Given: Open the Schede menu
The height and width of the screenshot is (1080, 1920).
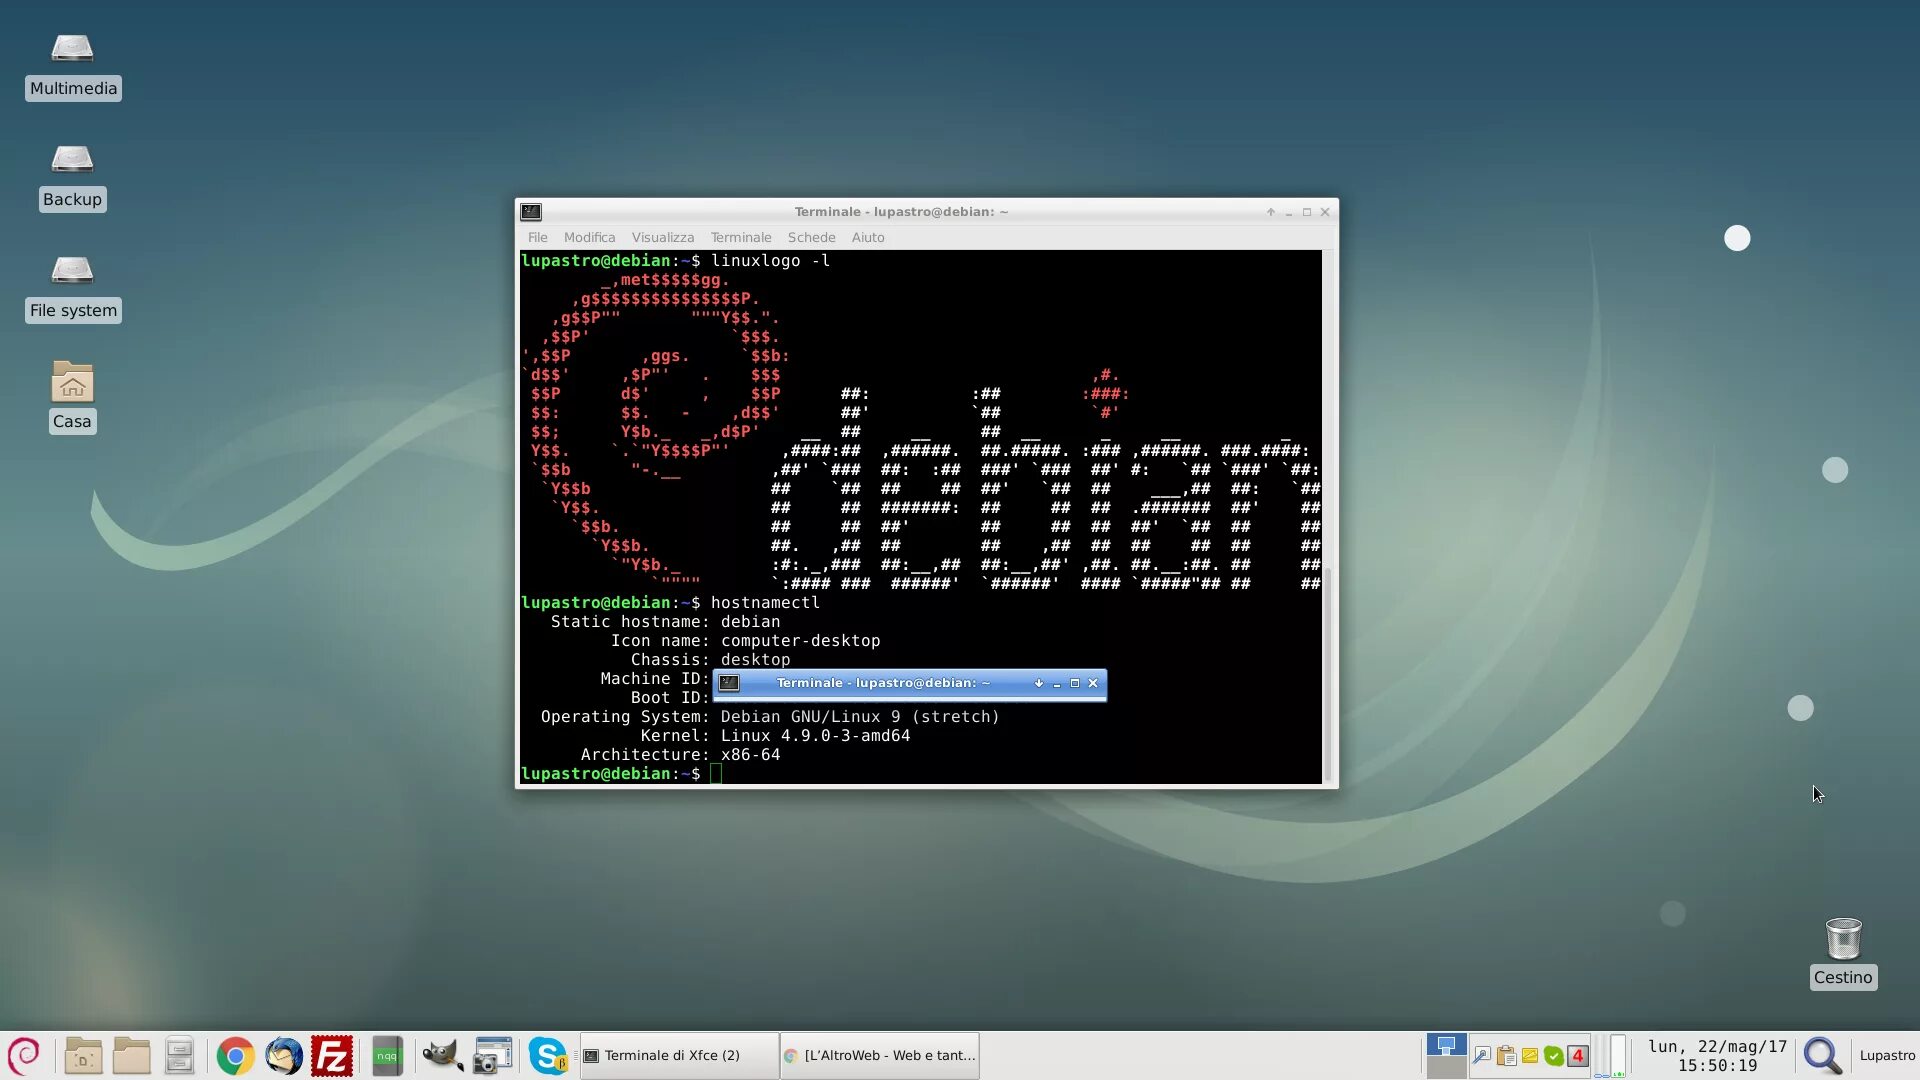Looking at the screenshot, I should (x=811, y=238).
